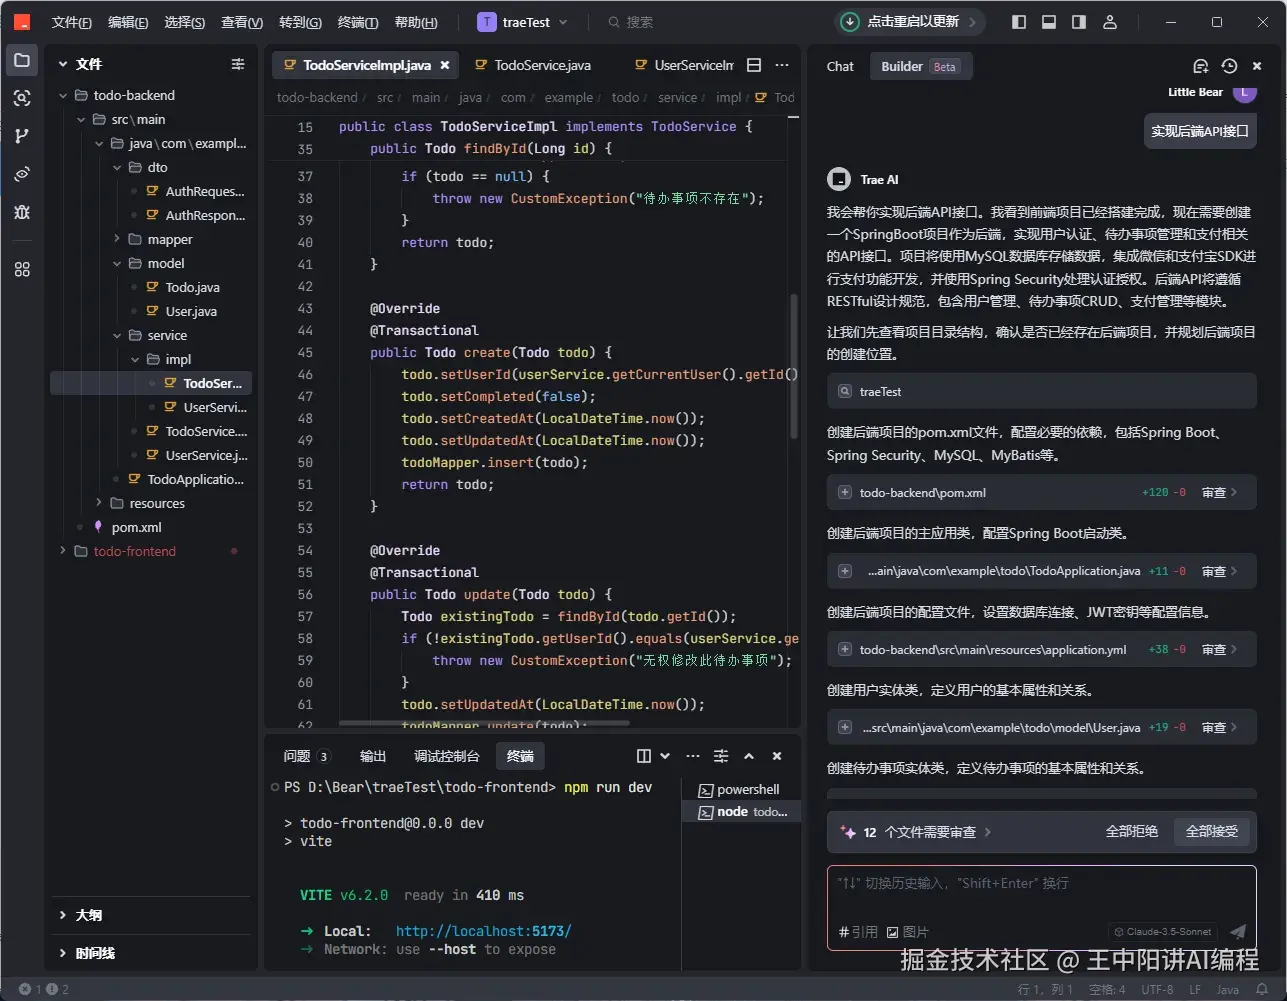Toggle the right AI panel layout icon

click(1079, 22)
